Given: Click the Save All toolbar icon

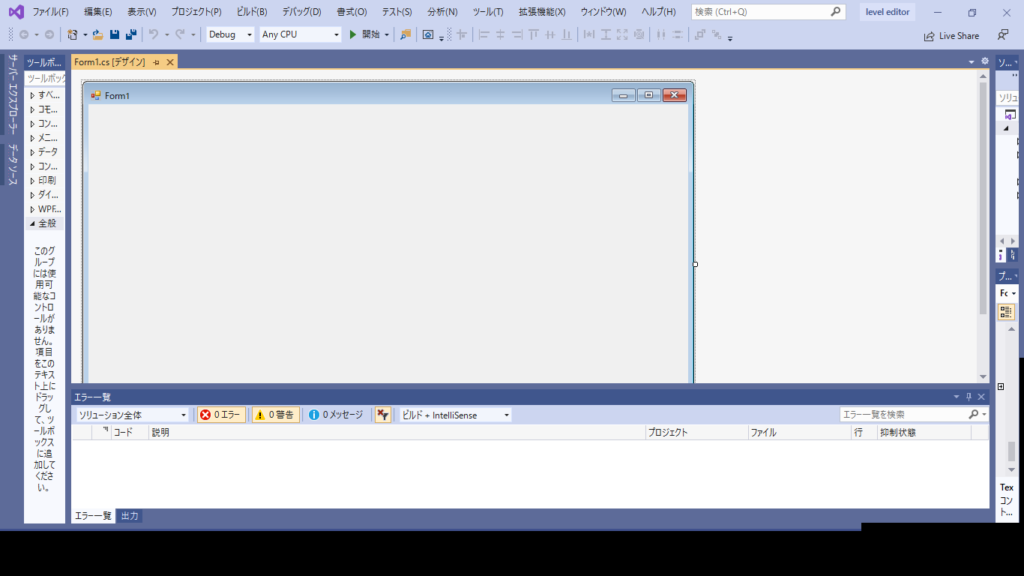Looking at the screenshot, I should [x=131, y=34].
